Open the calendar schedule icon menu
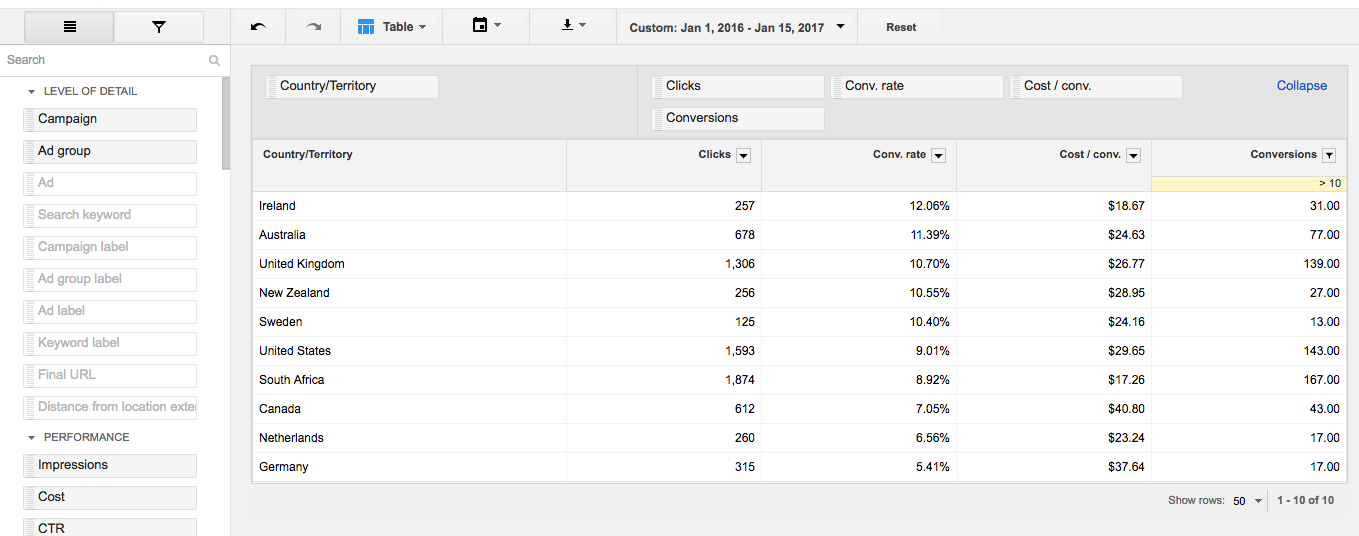Screen dimensions: 1359x536 [486, 26]
